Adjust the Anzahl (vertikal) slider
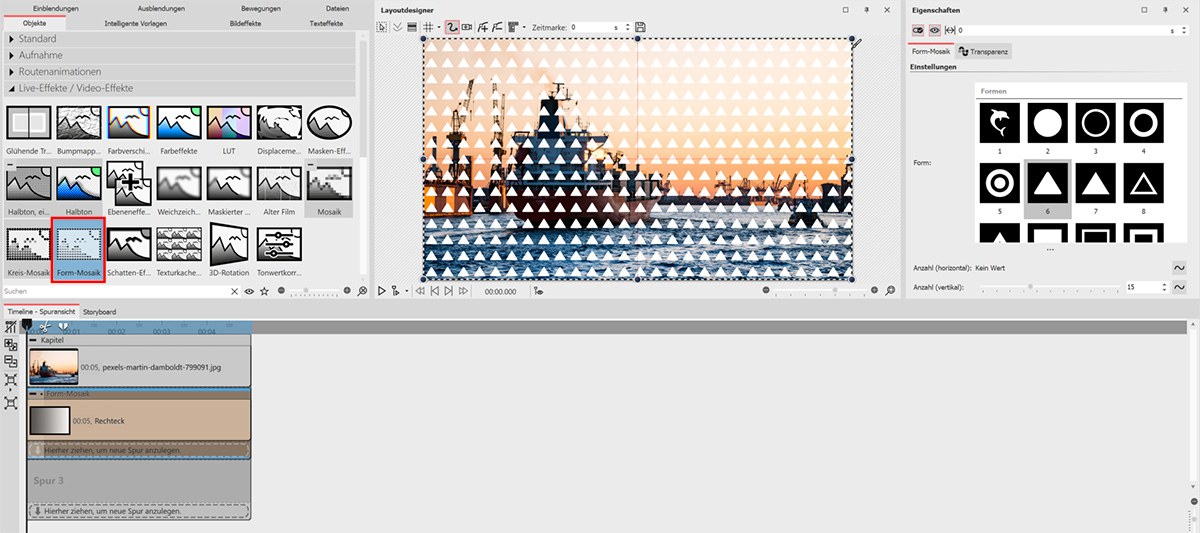 click(1030, 287)
